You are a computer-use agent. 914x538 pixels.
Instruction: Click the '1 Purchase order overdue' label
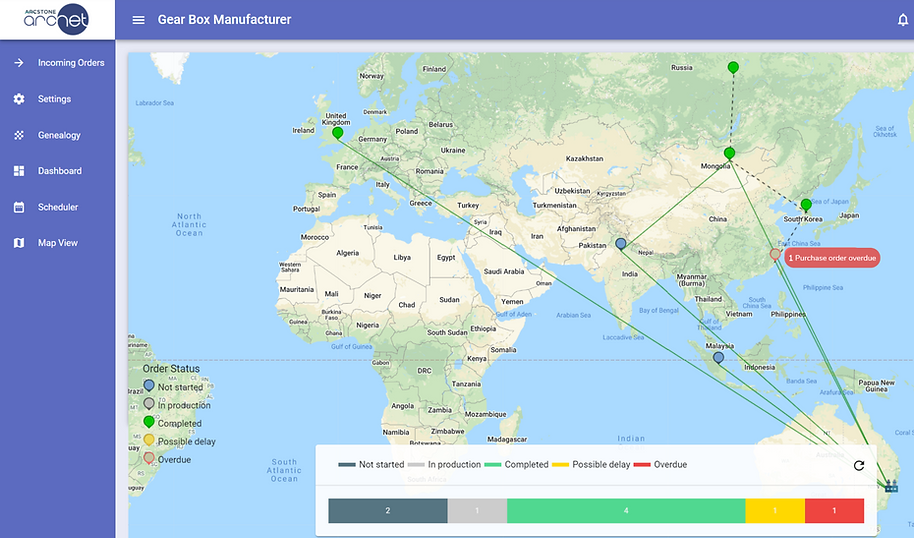[832, 258]
